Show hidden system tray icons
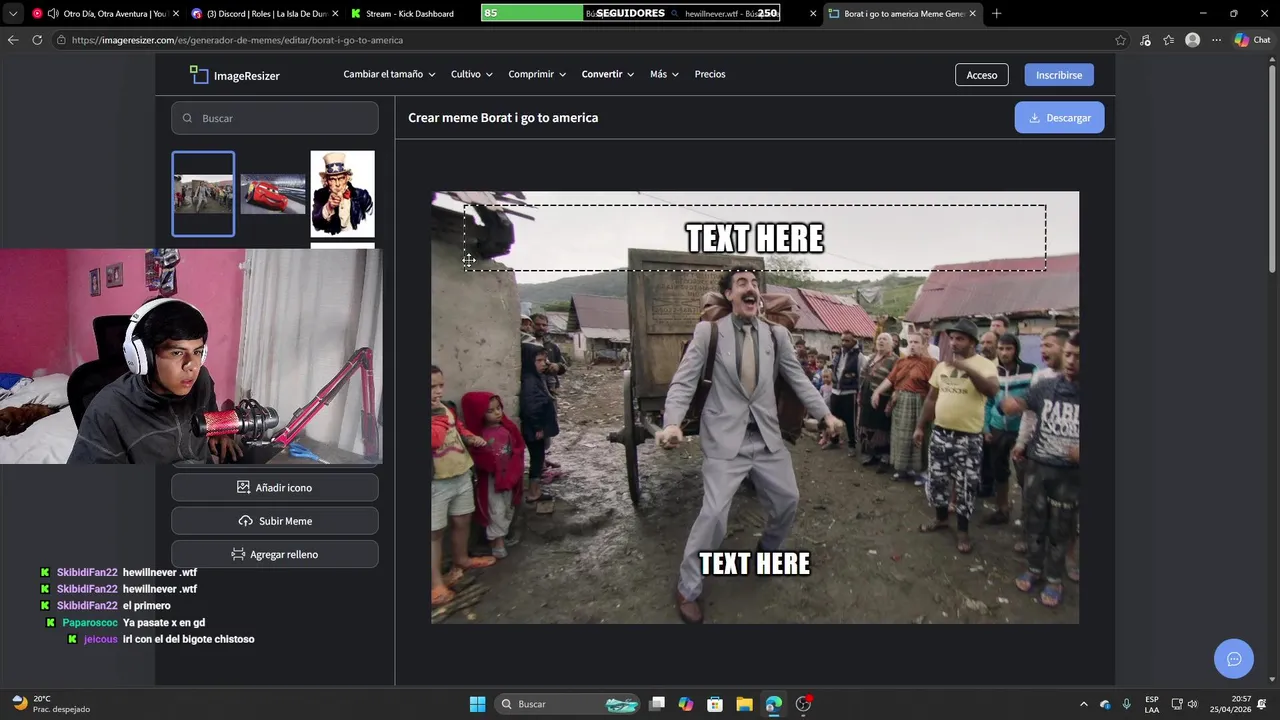 (x=1083, y=704)
